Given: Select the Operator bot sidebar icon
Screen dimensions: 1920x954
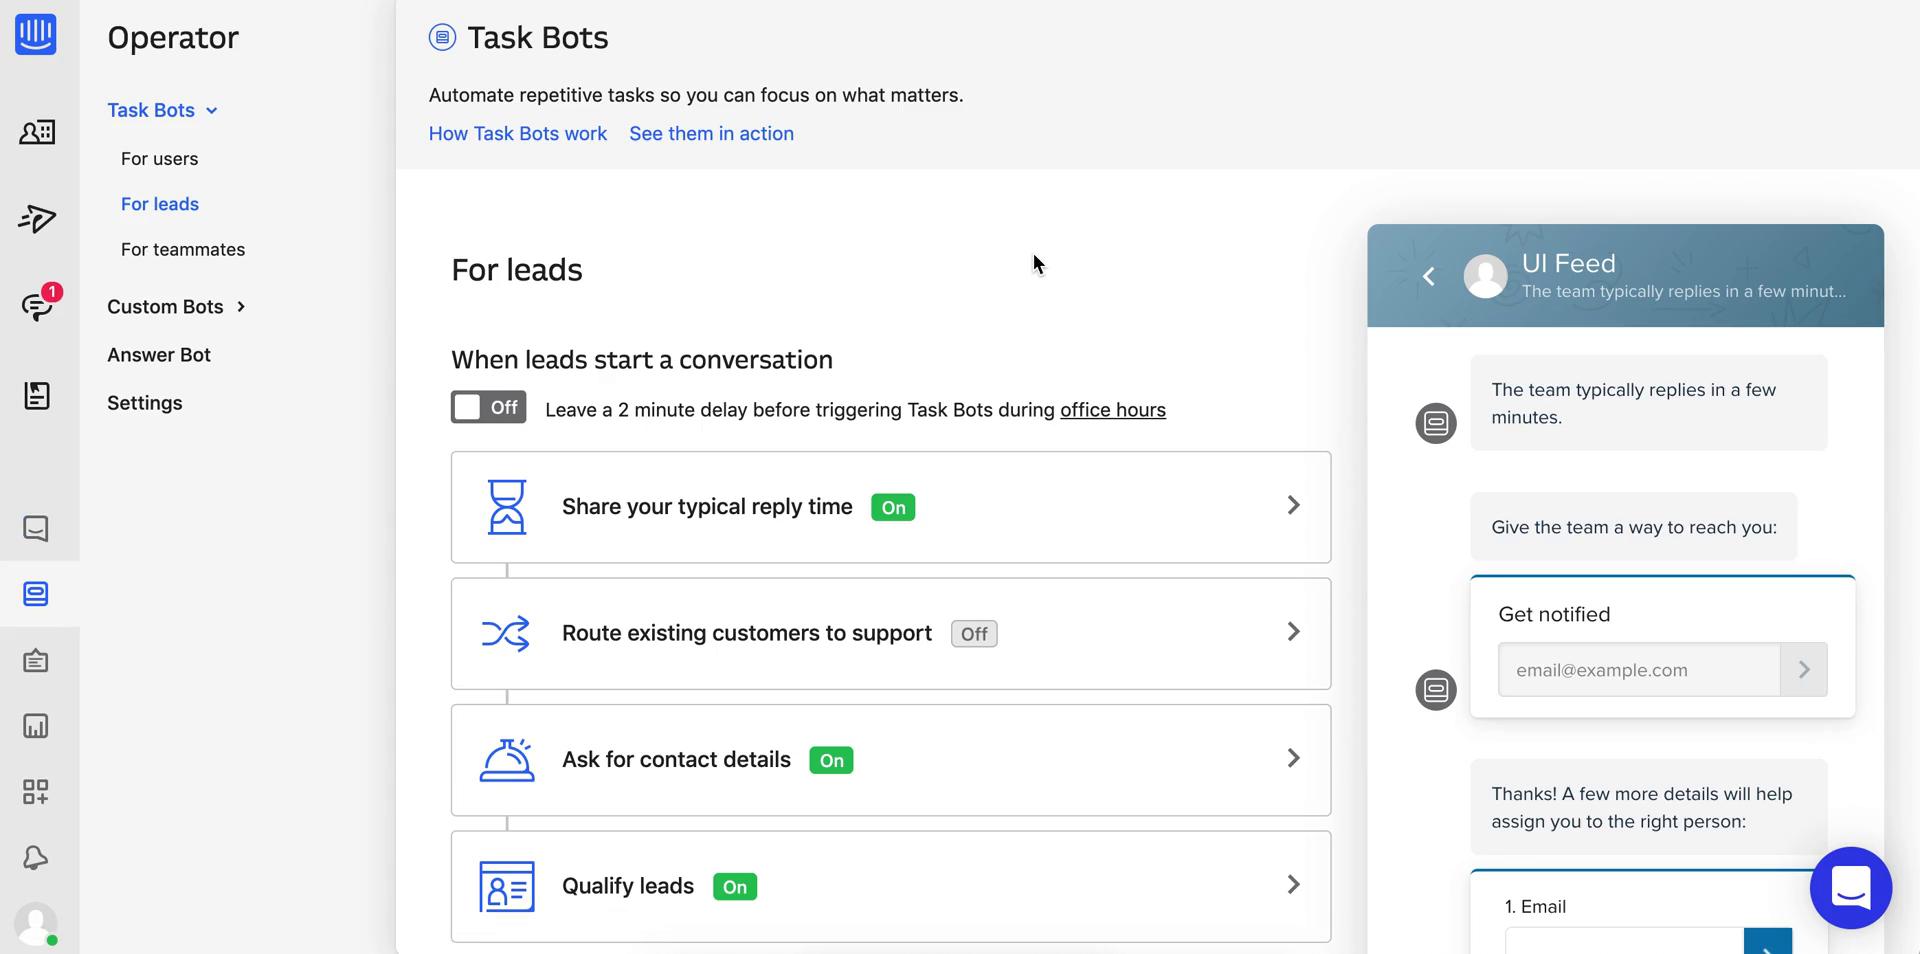Looking at the screenshot, I should [x=36, y=594].
